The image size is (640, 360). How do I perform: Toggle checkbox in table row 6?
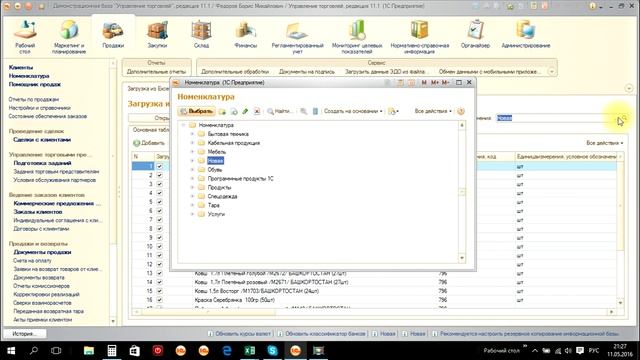(160, 211)
